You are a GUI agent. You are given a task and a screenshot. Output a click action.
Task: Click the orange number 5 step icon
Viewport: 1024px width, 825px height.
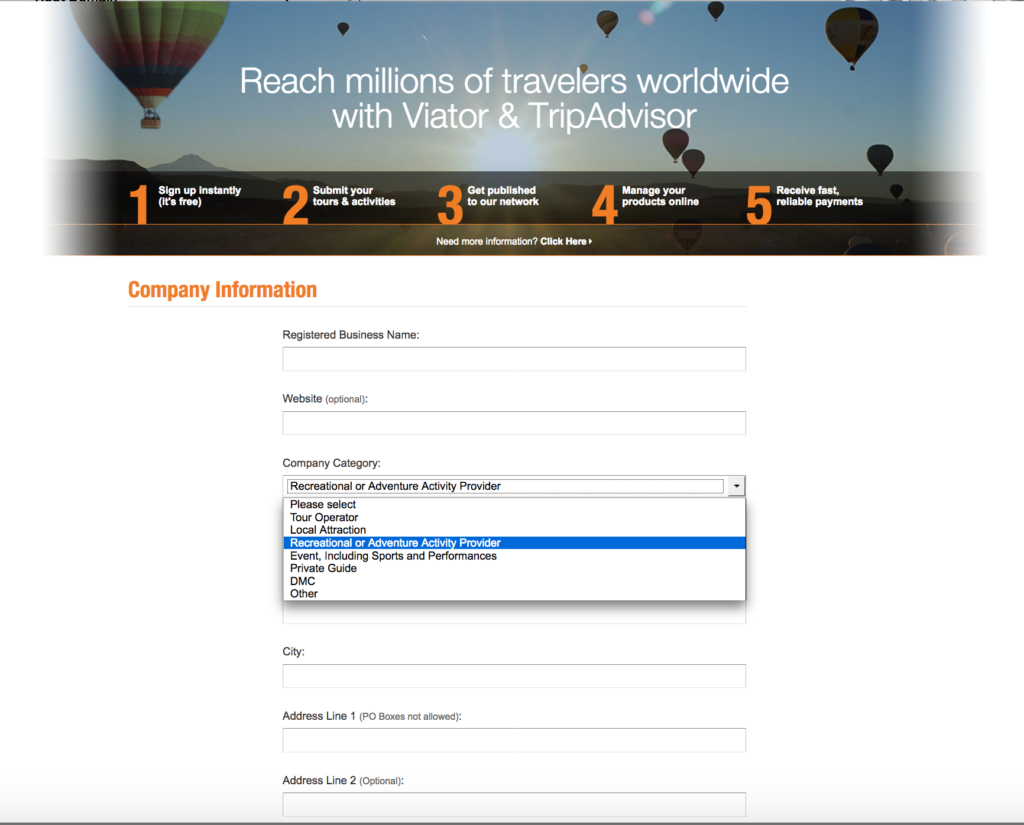[x=759, y=204]
